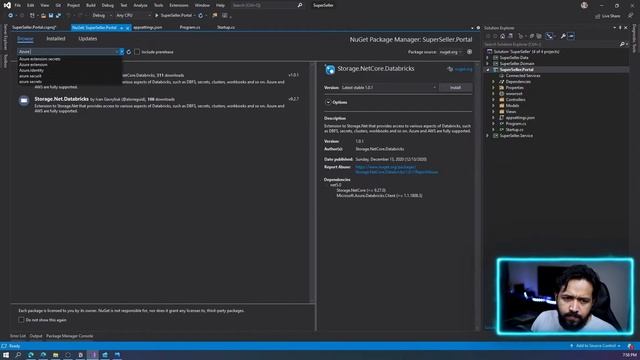640x360 pixels.
Task: Open NuGet package source settings gear
Action: pos(469,52)
